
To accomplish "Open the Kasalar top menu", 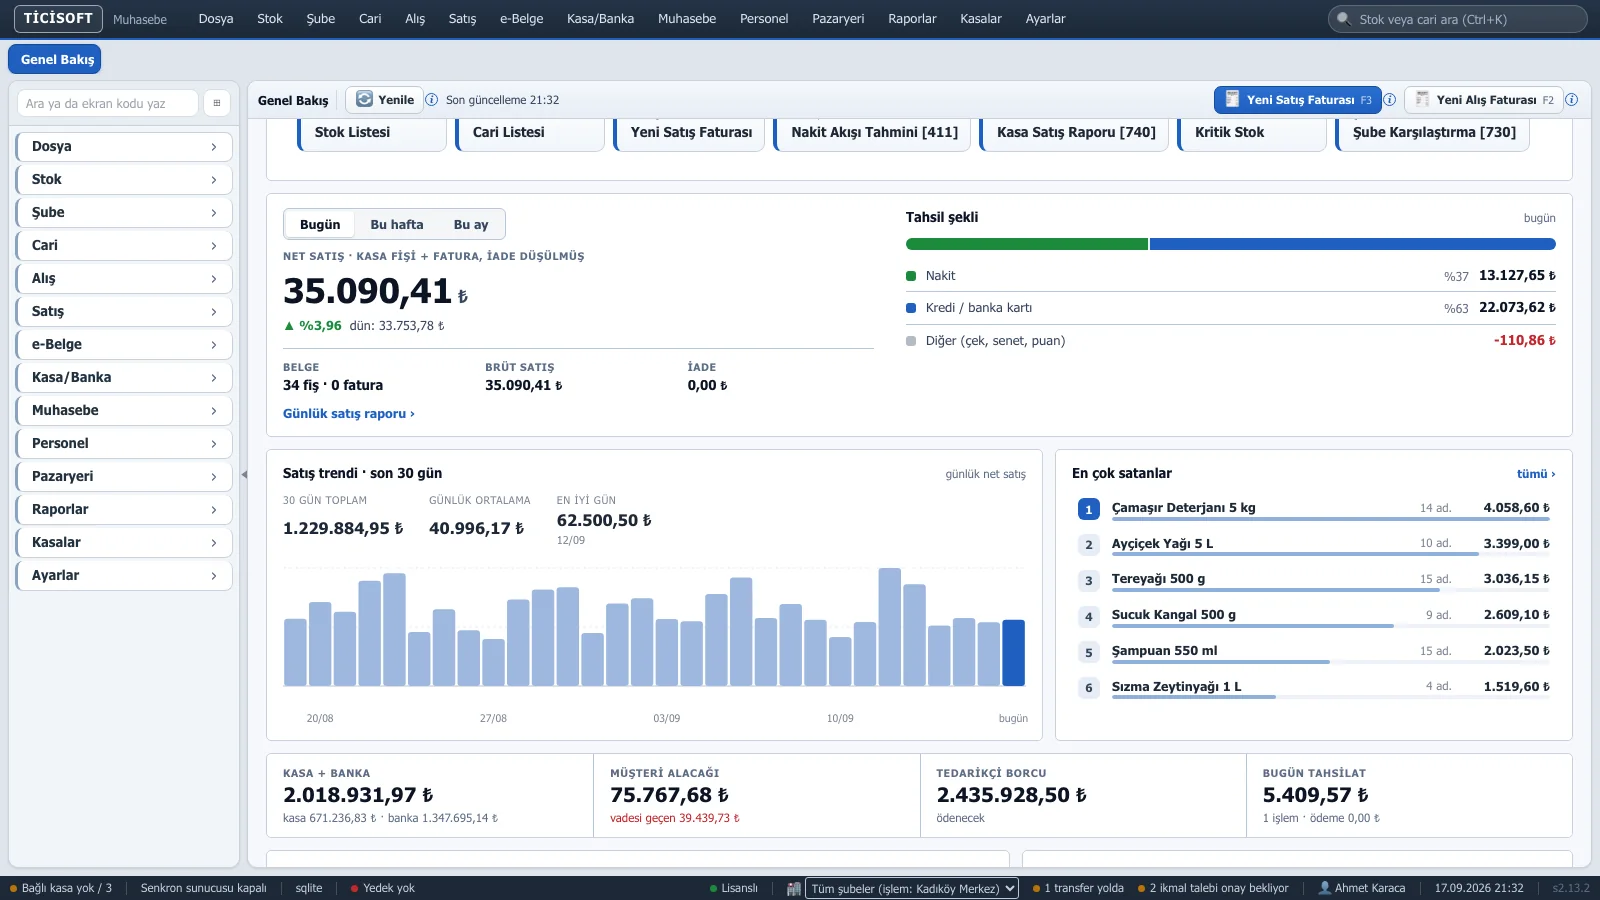I will coord(981,19).
